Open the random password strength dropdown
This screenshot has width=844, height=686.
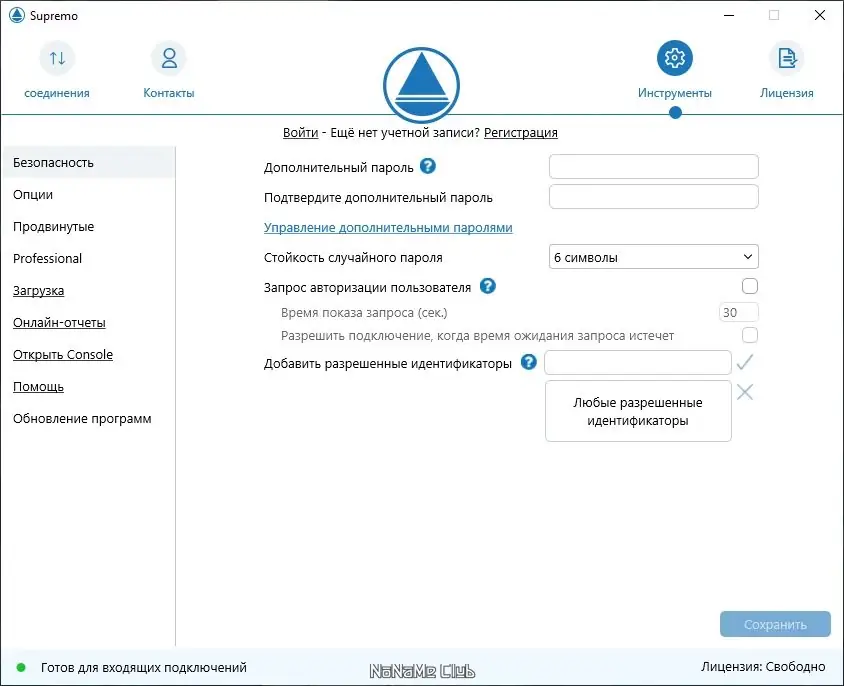point(653,257)
